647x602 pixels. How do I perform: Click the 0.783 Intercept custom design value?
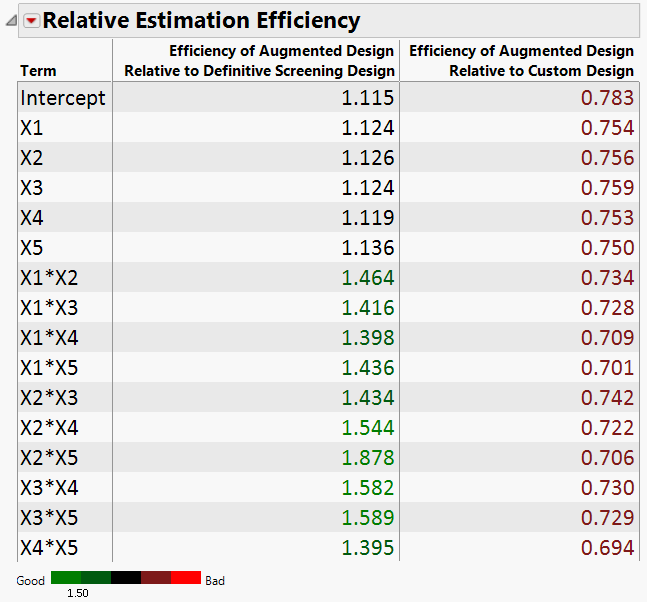608,98
